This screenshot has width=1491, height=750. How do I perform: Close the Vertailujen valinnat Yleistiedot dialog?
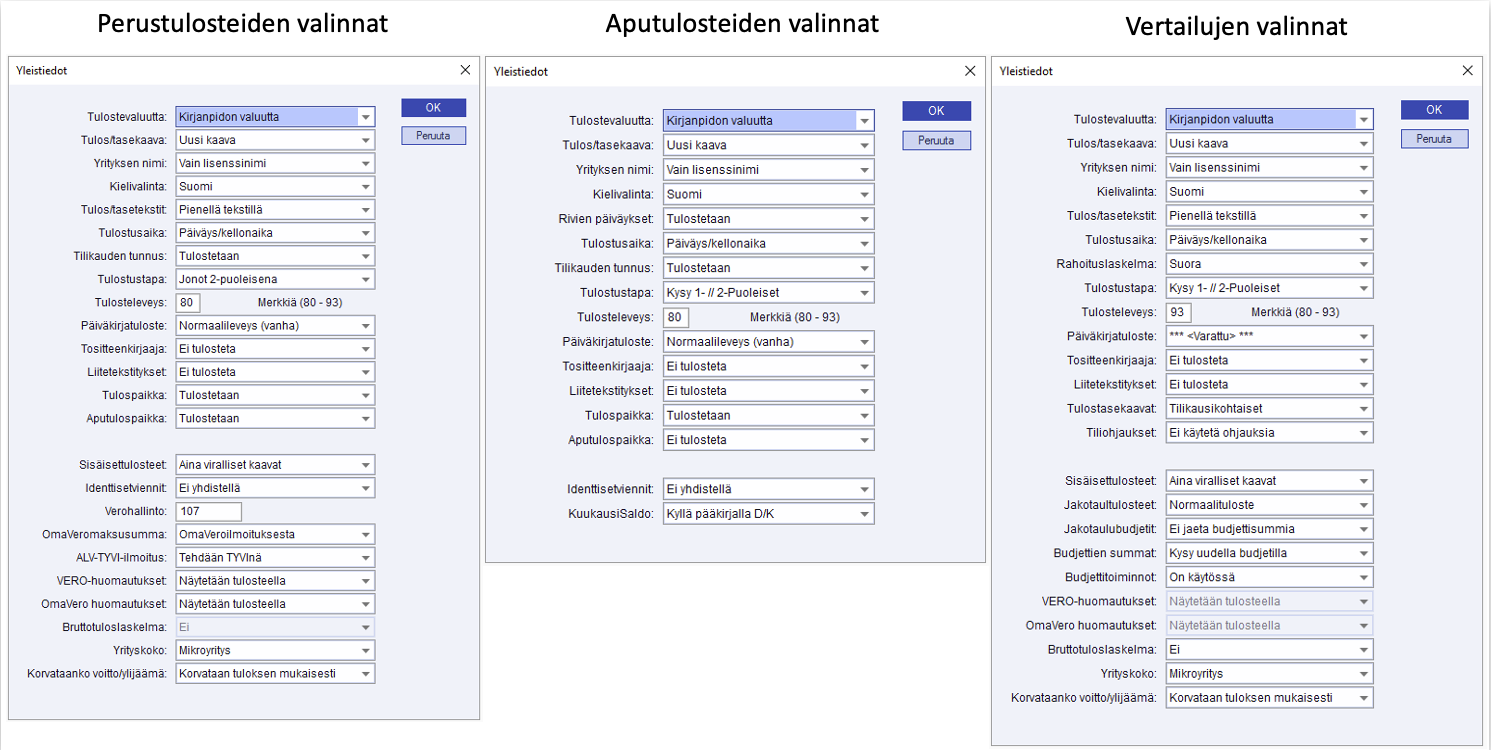1467,71
